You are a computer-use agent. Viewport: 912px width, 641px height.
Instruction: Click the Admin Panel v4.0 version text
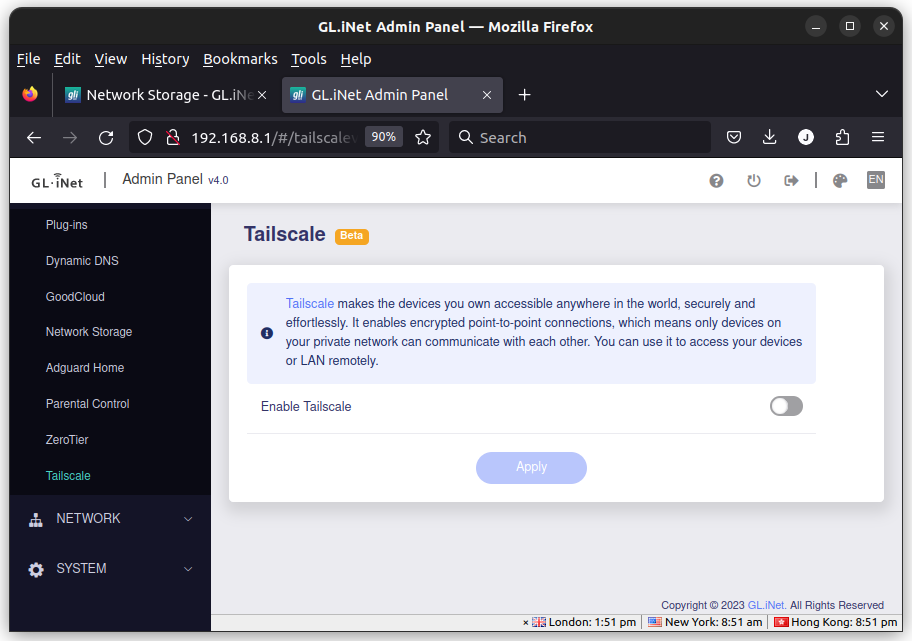pos(175,179)
